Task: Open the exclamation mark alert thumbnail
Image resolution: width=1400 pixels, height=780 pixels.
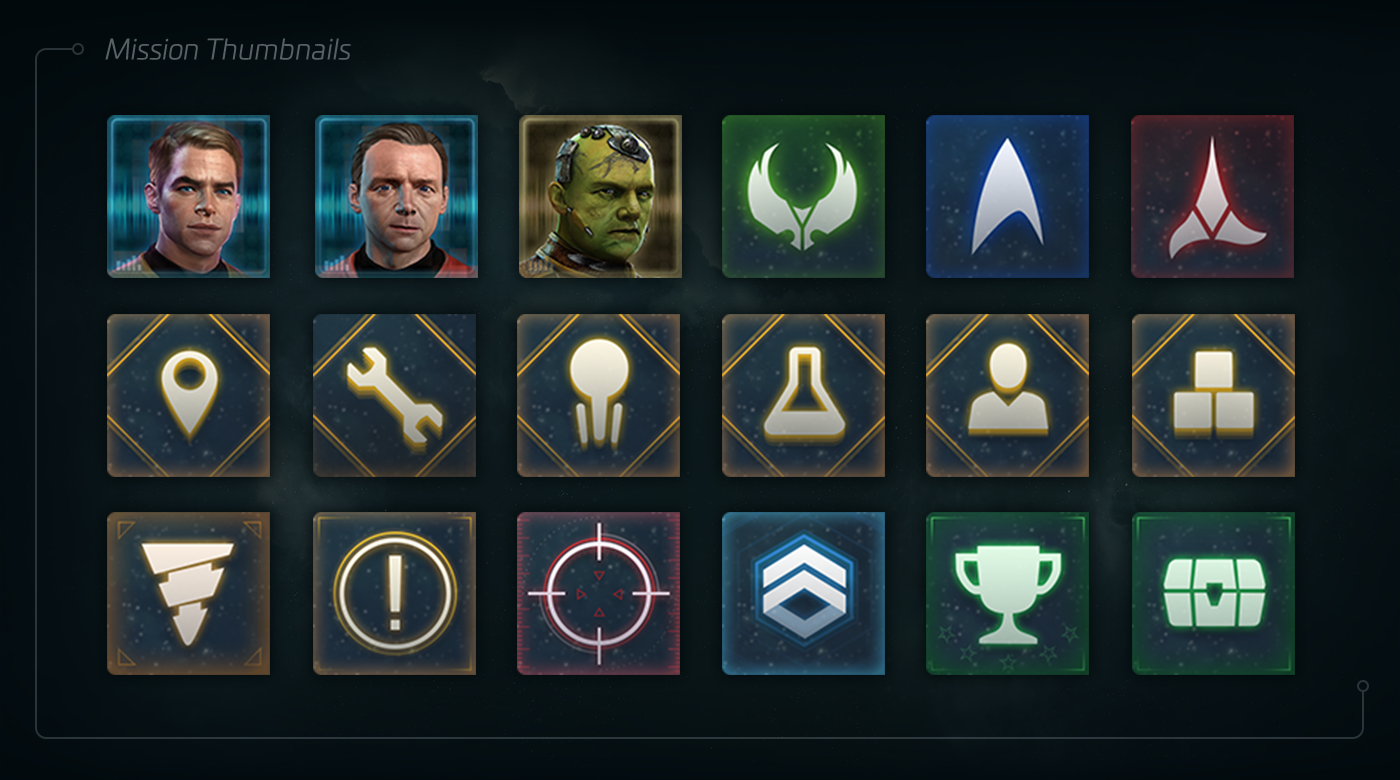Action: (x=395, y=594)
